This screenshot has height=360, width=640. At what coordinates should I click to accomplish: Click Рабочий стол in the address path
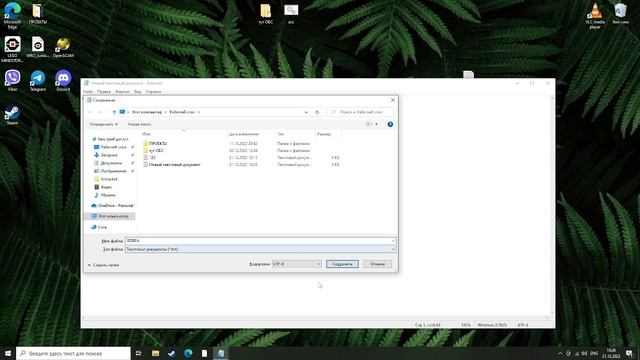click(182, 112)
